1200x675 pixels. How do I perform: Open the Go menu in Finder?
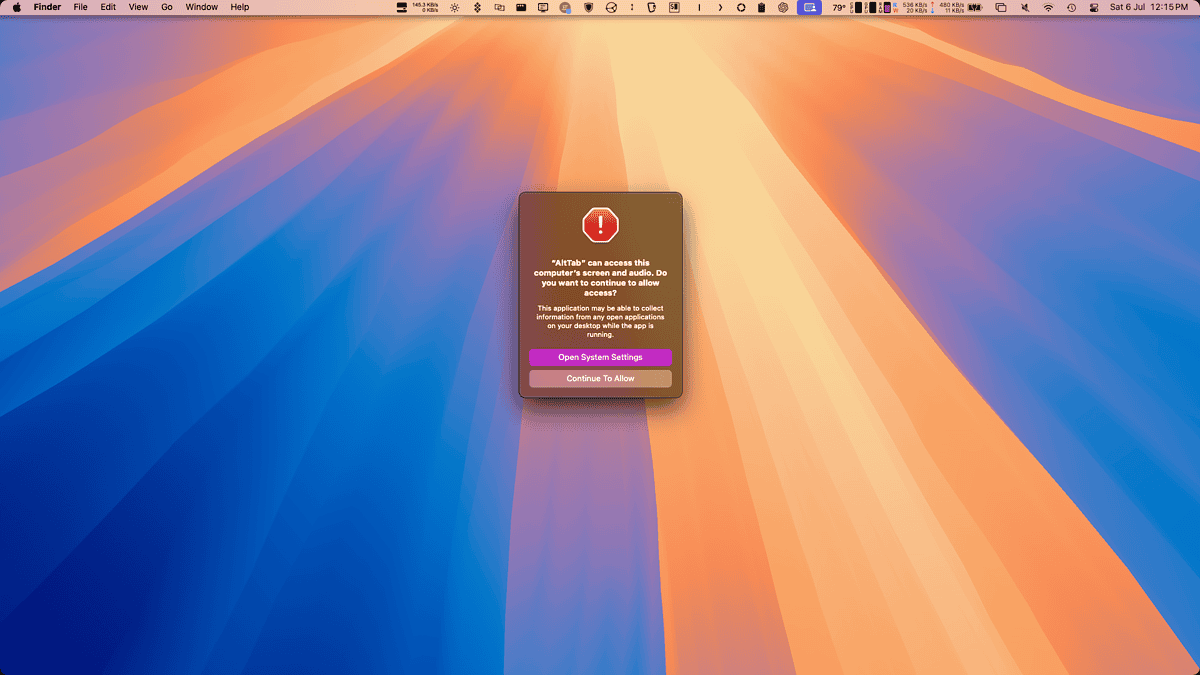(166, 7)
